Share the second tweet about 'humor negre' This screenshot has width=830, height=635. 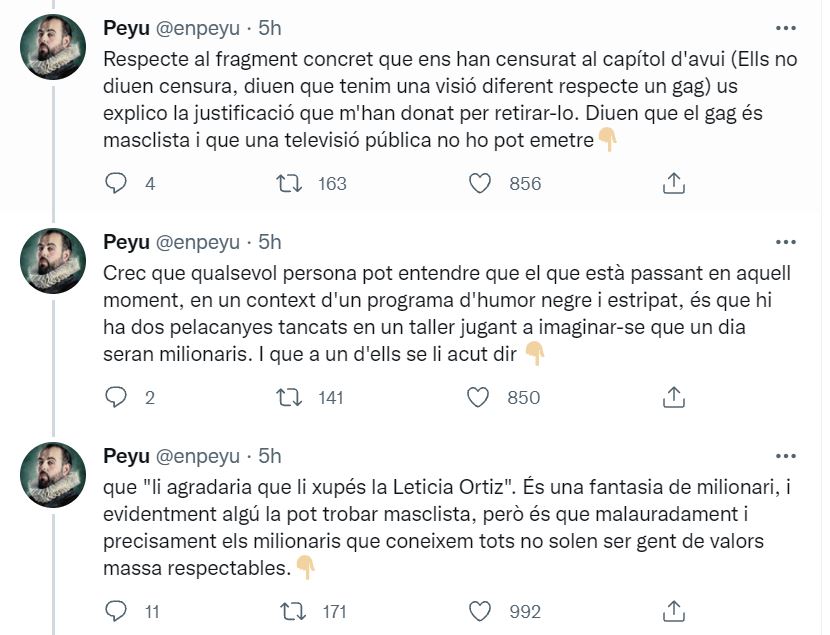tap(674, 397)
